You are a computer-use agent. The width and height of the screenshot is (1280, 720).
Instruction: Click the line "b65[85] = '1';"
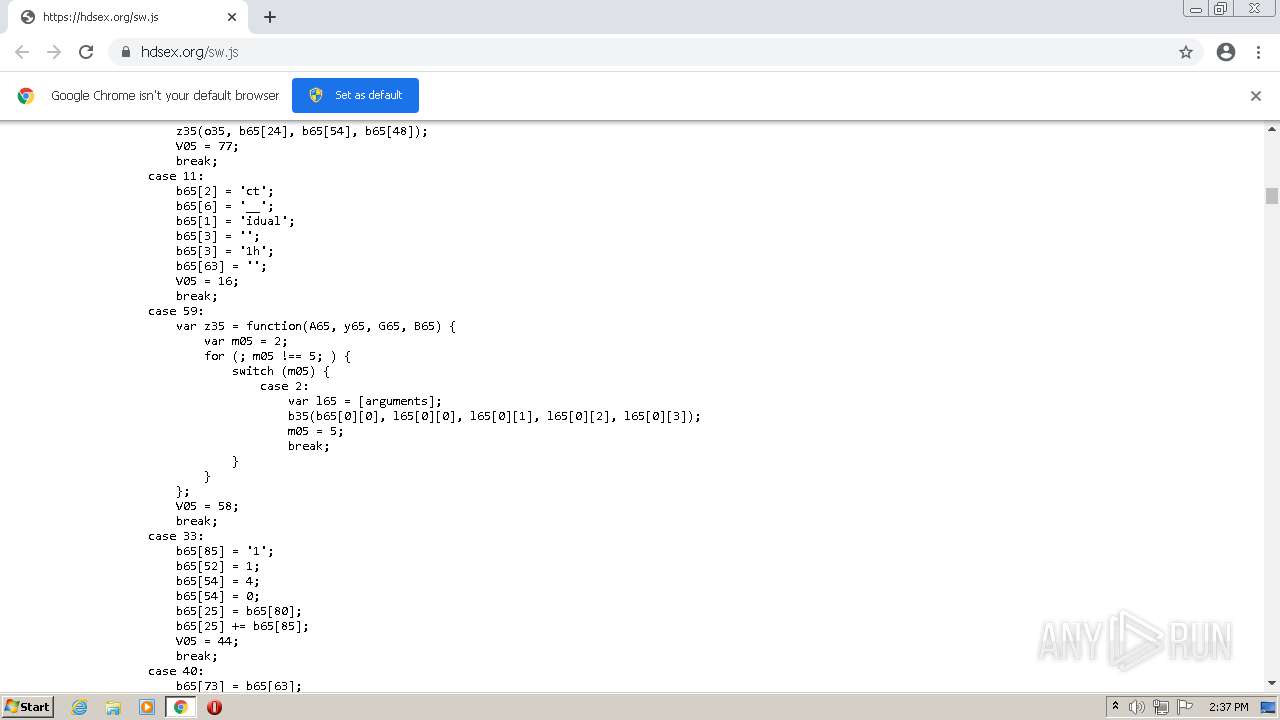click(x=225, y=551)
